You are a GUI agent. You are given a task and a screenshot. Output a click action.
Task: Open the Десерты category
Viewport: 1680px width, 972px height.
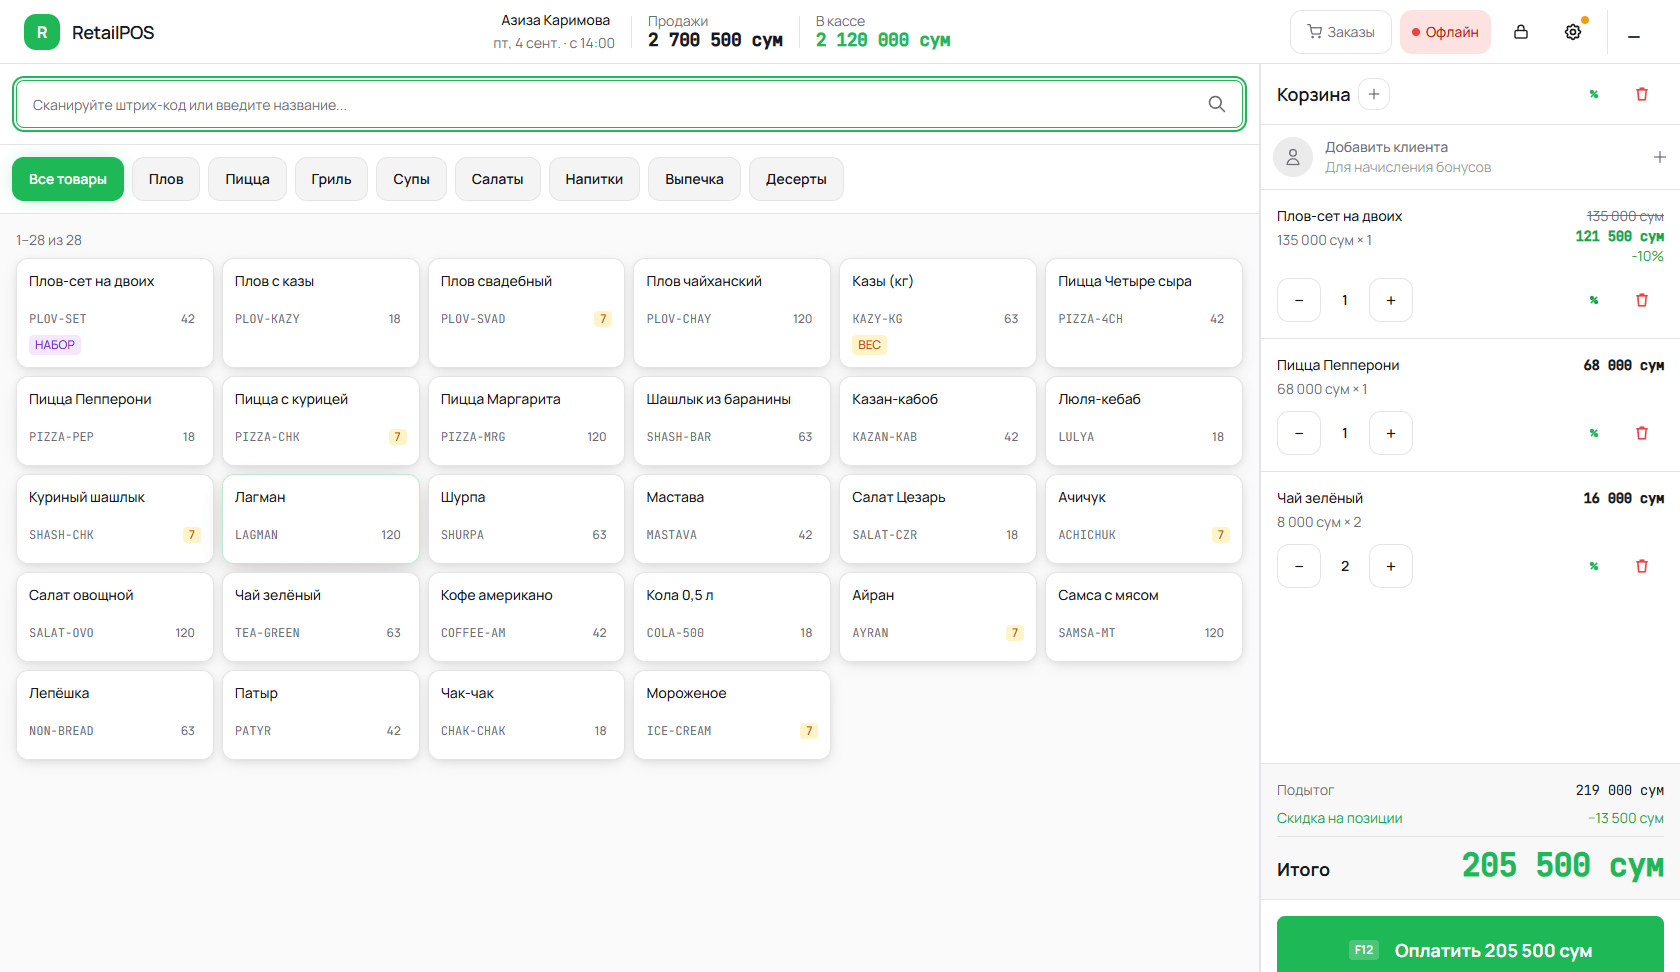796,179
